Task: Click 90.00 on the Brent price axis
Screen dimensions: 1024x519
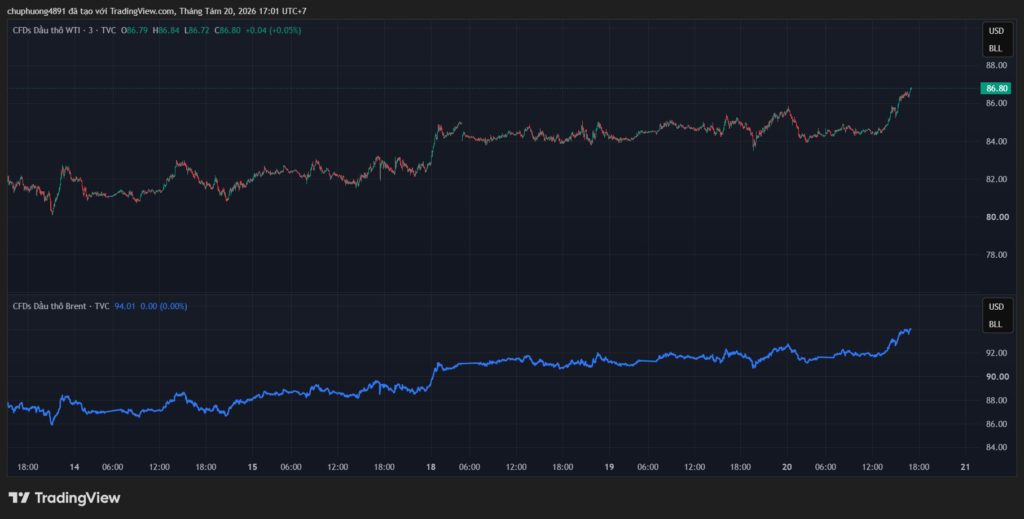Action: pos(997,377)
